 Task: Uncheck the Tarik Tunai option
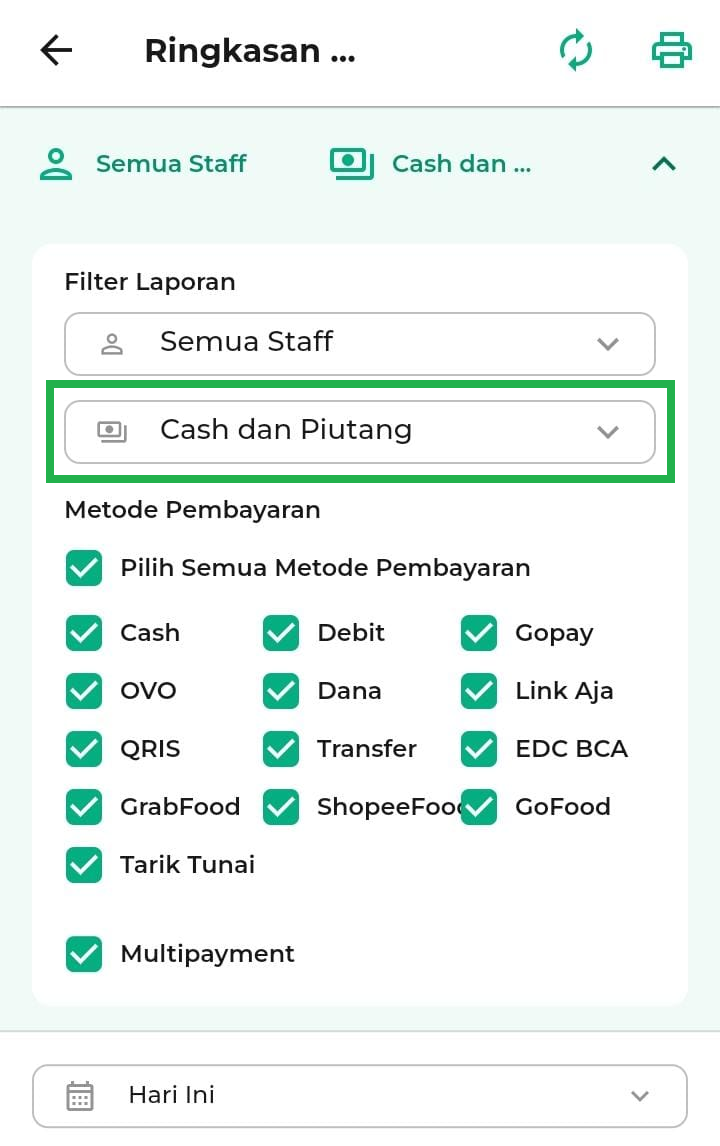84,865
